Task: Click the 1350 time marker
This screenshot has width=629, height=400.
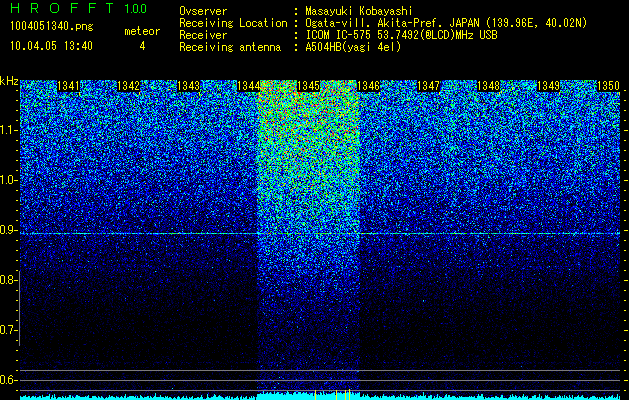Action: click(609, 86)
